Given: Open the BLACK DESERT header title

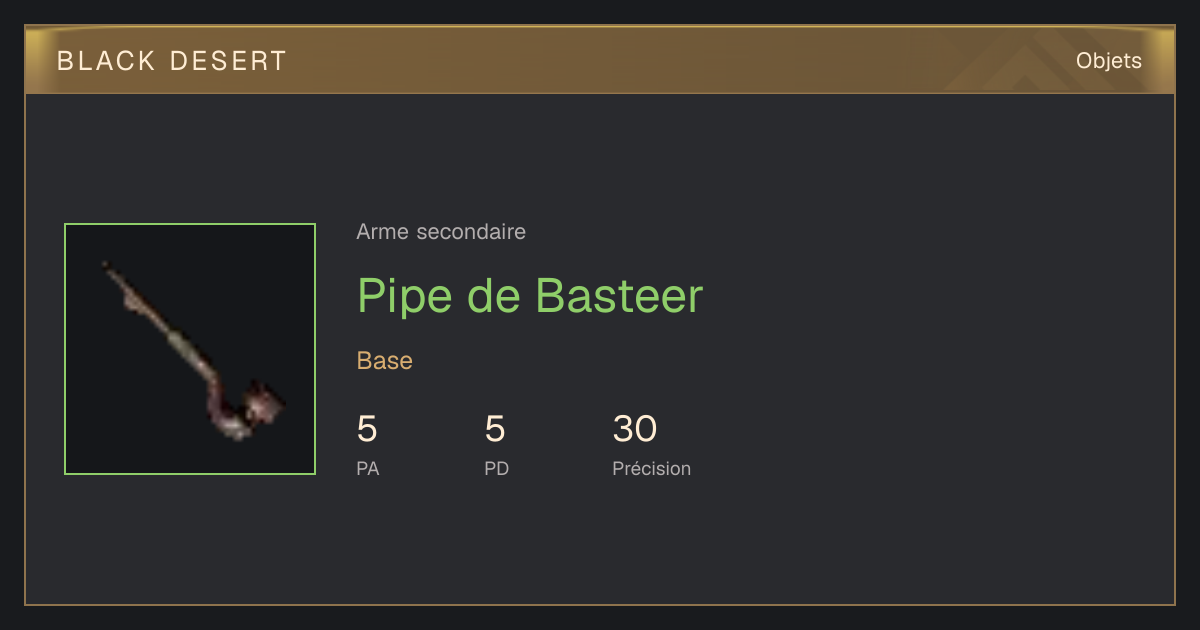Looking at the screenshot, I should (x=172, y=61).
